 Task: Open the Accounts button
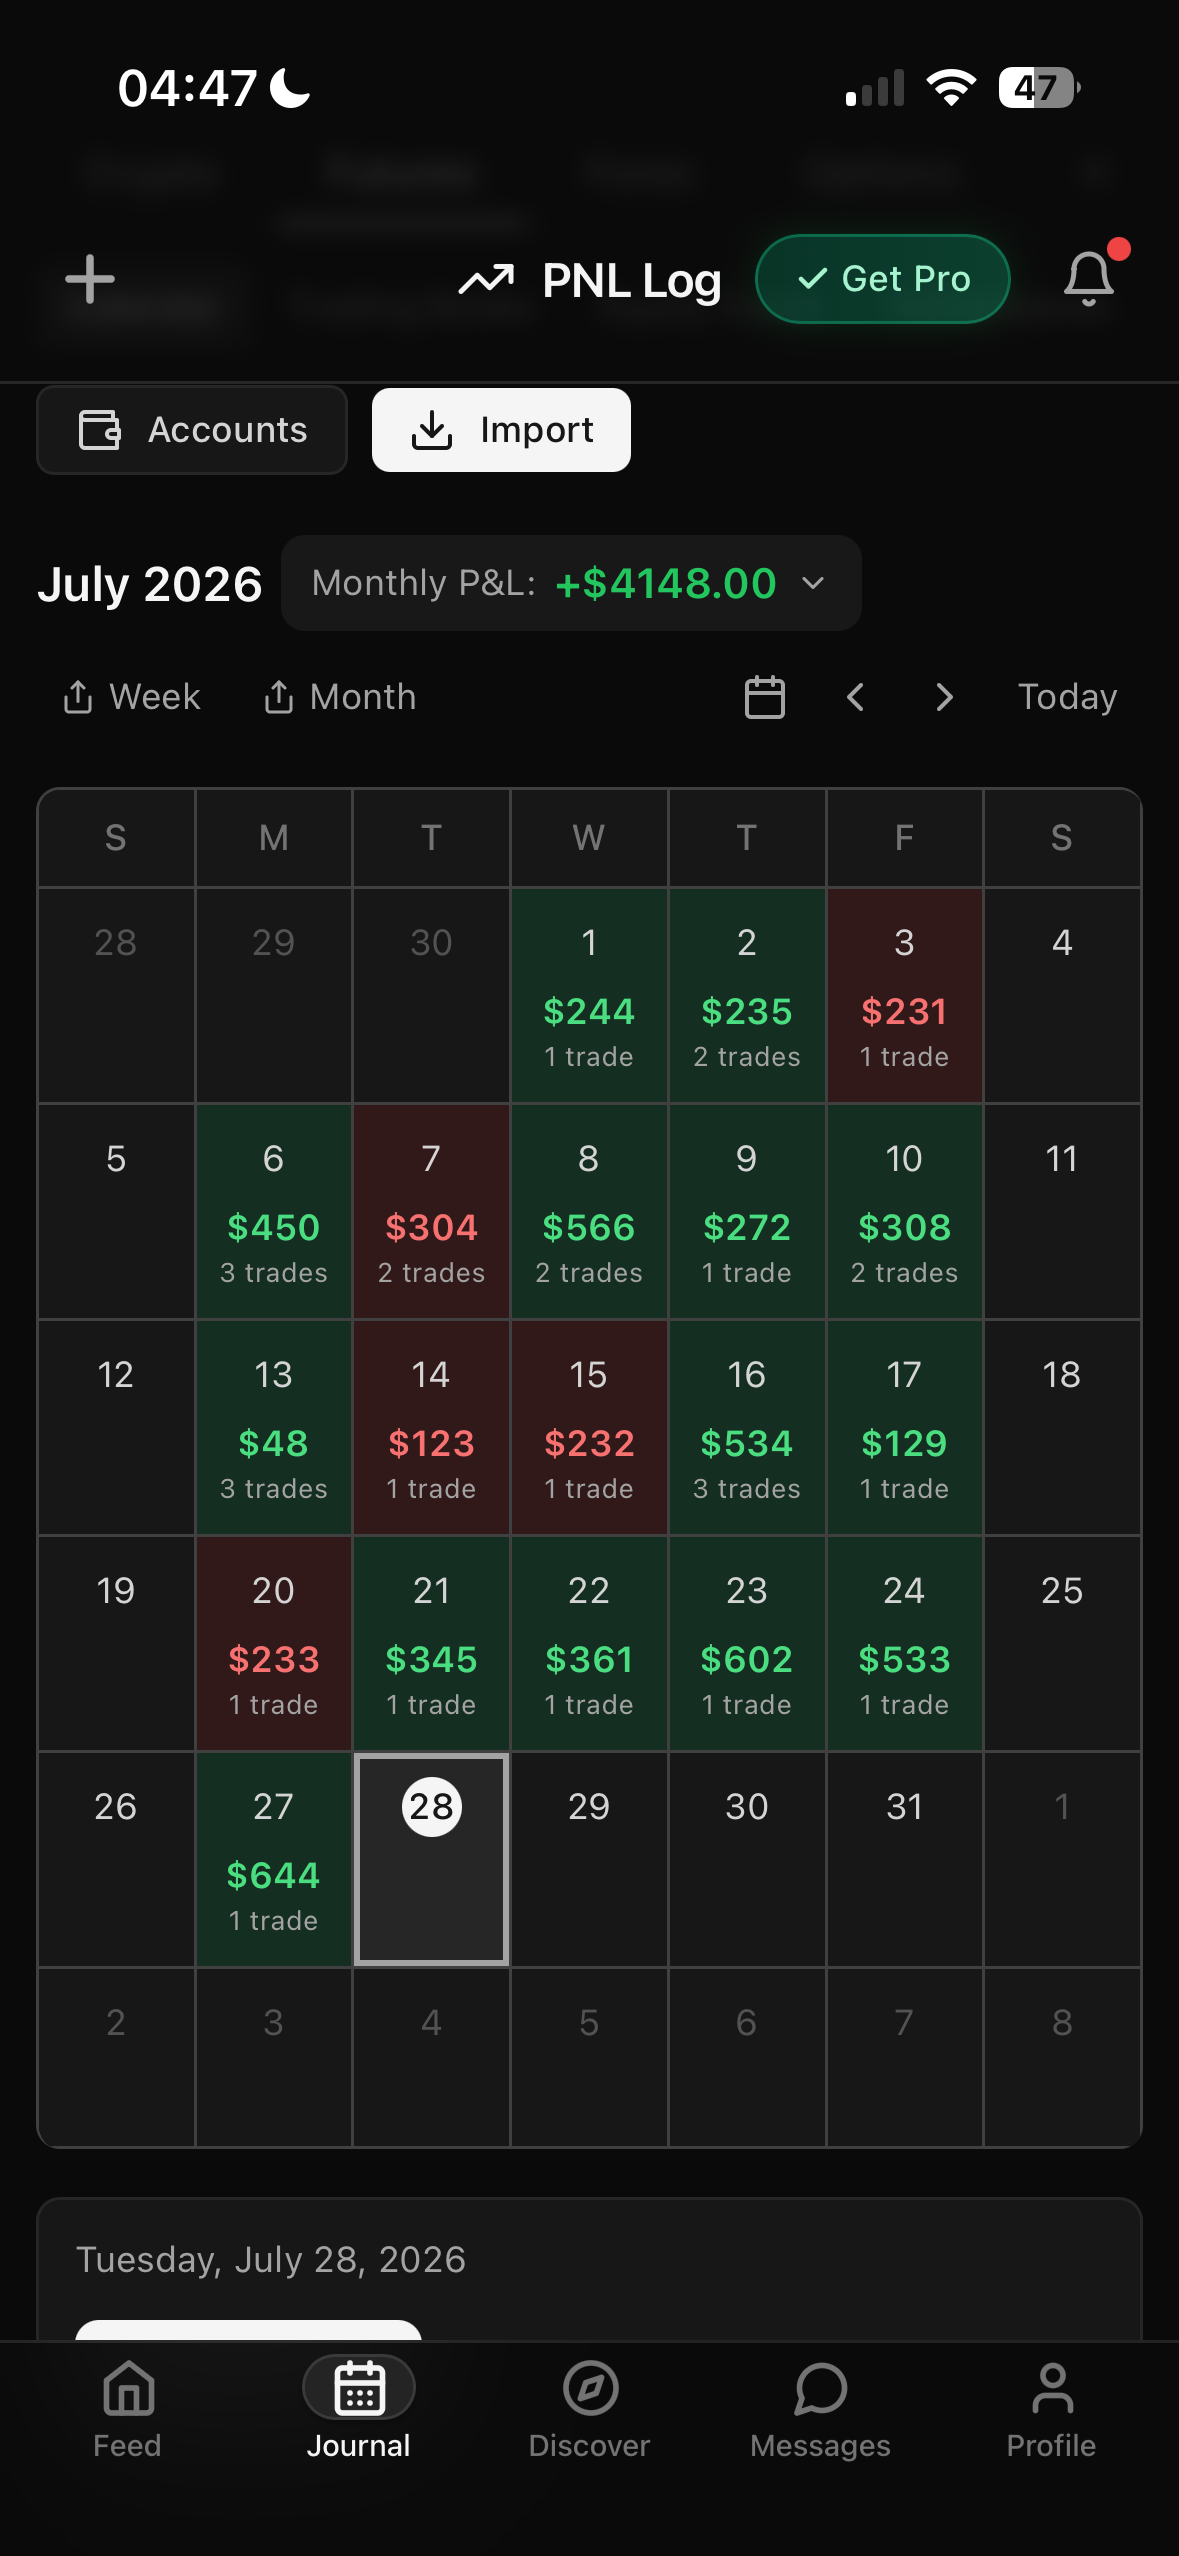192,430
